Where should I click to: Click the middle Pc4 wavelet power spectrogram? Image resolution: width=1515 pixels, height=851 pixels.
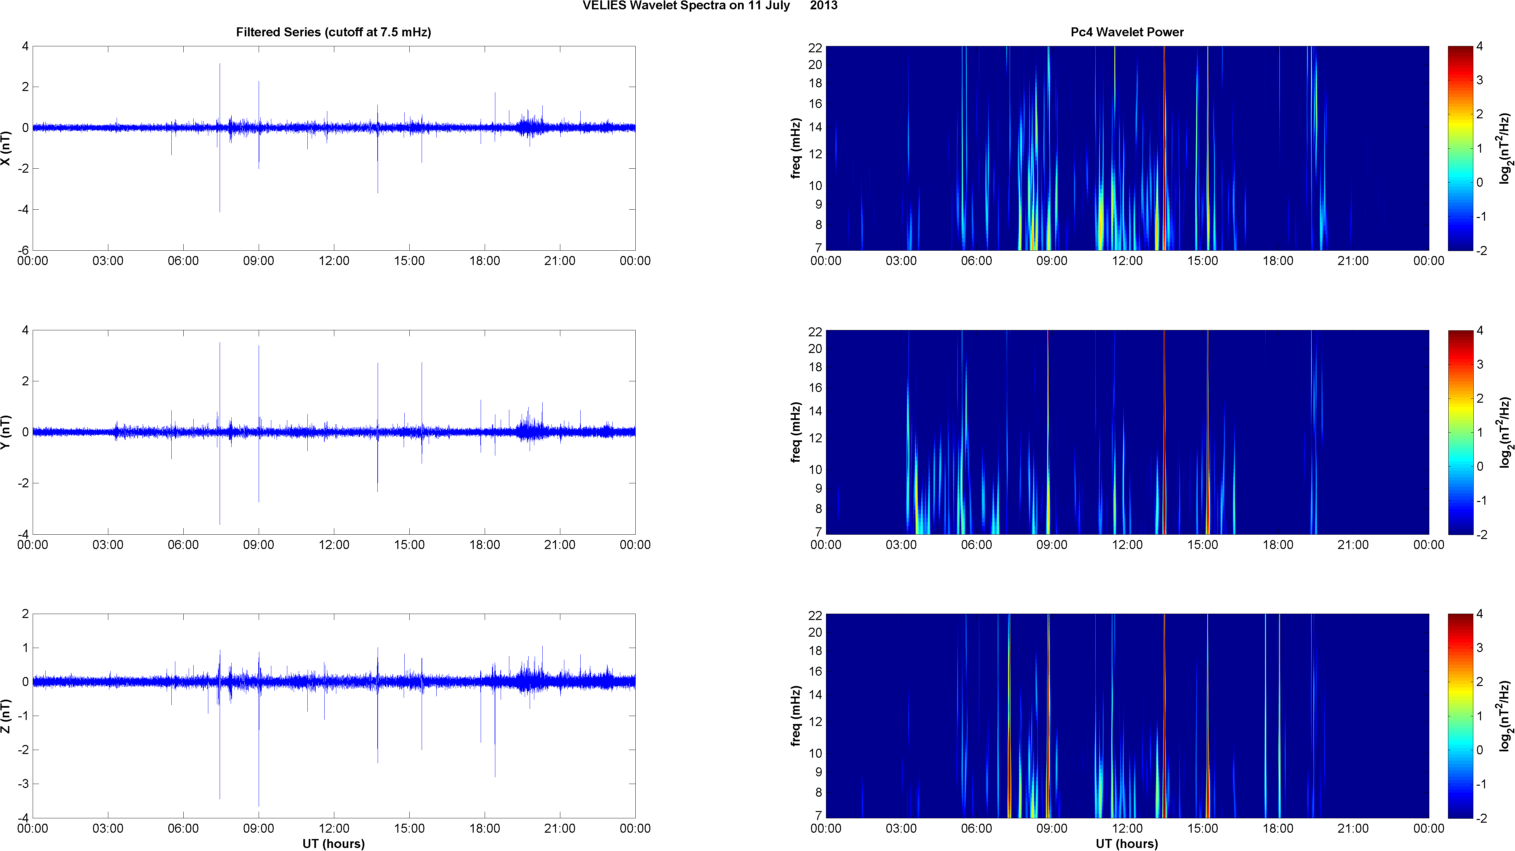(1126, 432)
